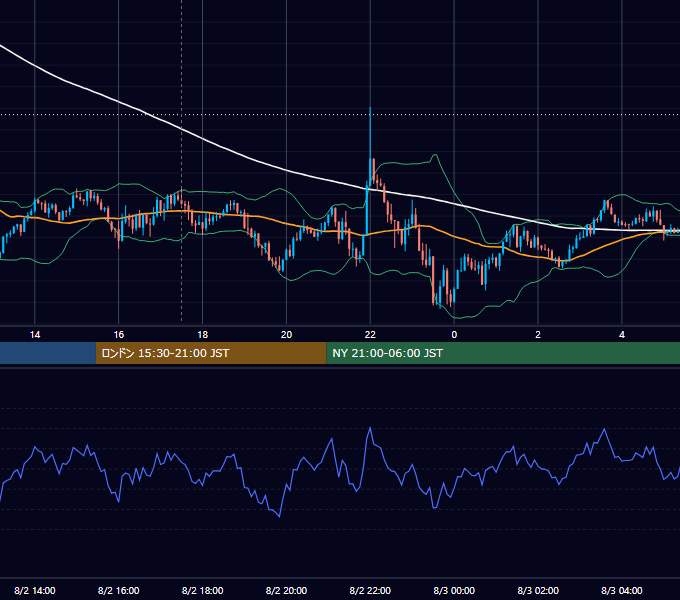Click the 8/3 04:00 date label

[x=622, y=590]
